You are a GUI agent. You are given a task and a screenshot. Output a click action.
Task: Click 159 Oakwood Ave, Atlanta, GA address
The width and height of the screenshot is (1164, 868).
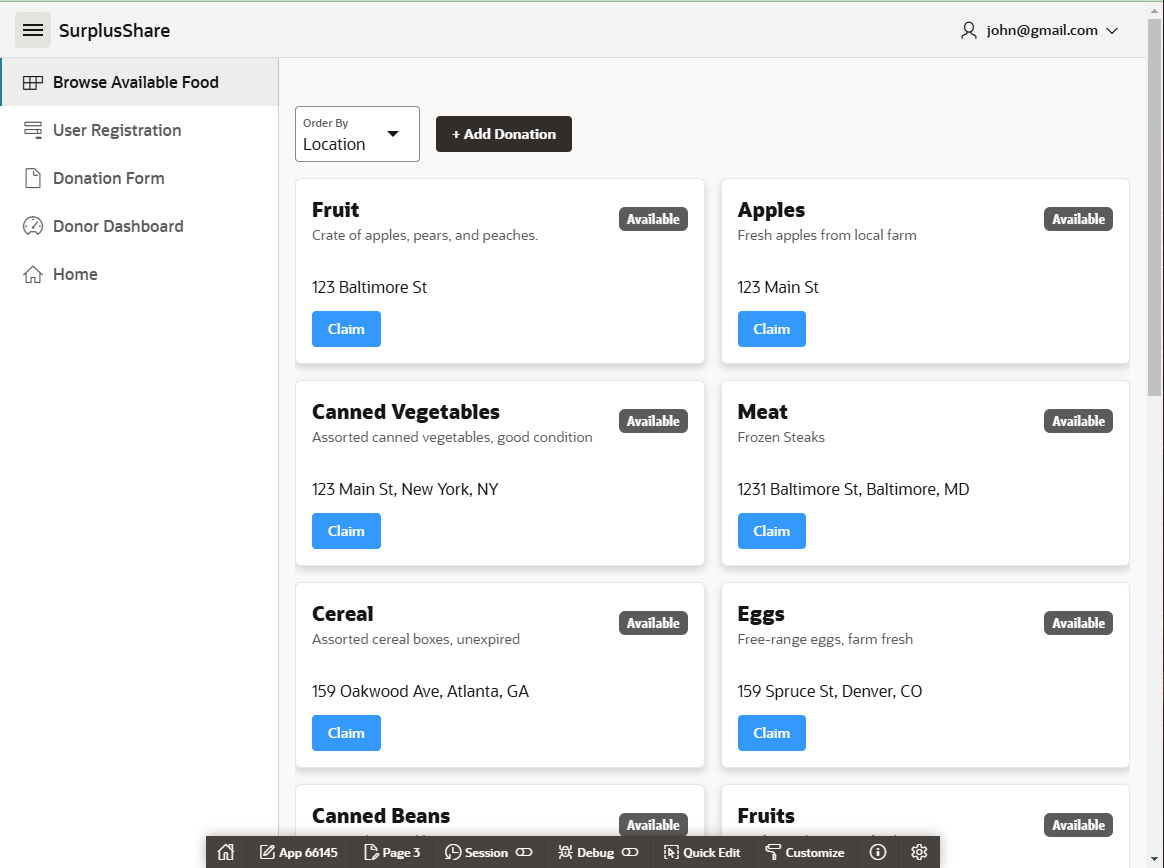pos(420,691)
